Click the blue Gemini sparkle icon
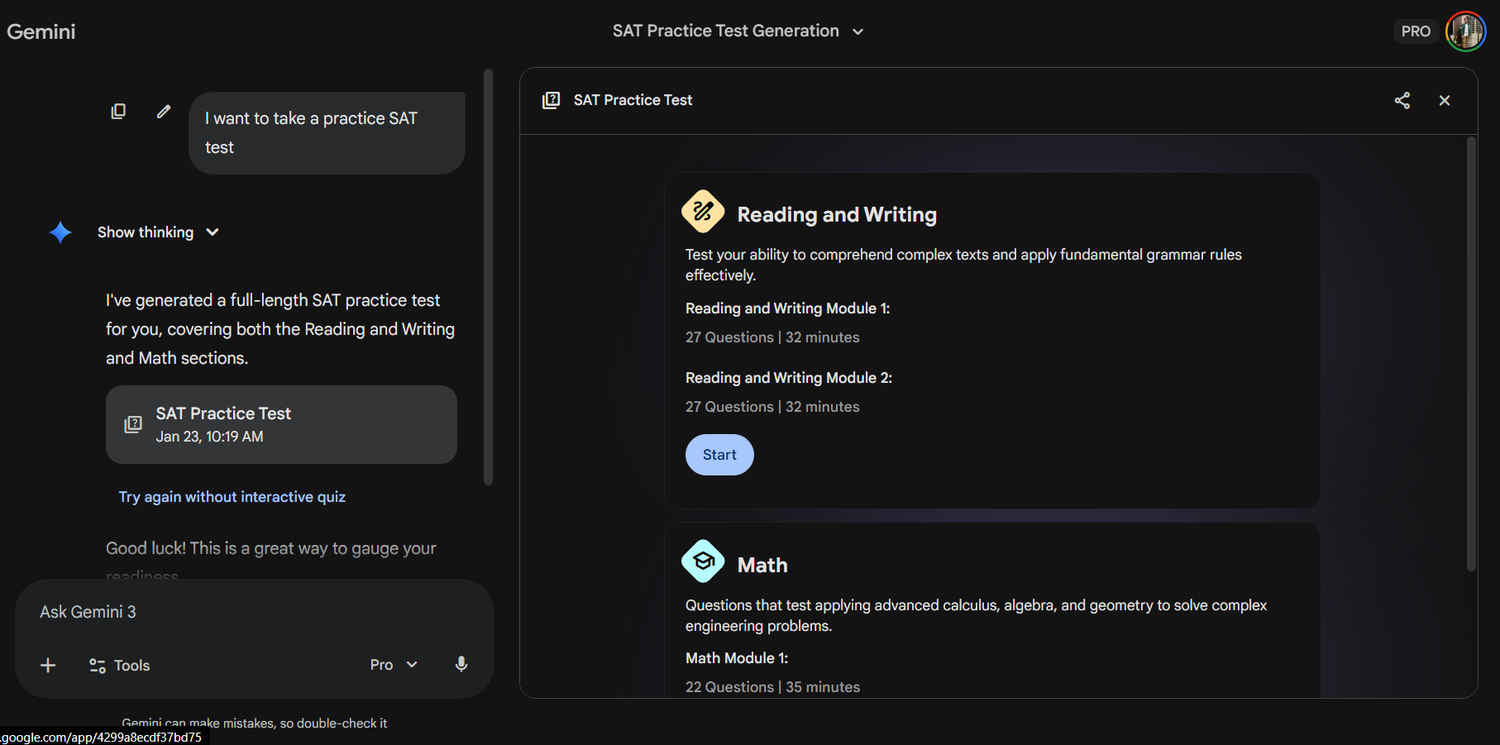Image resolution: width=1500 pixels, height=745 pixels. [x=60, y=233]
